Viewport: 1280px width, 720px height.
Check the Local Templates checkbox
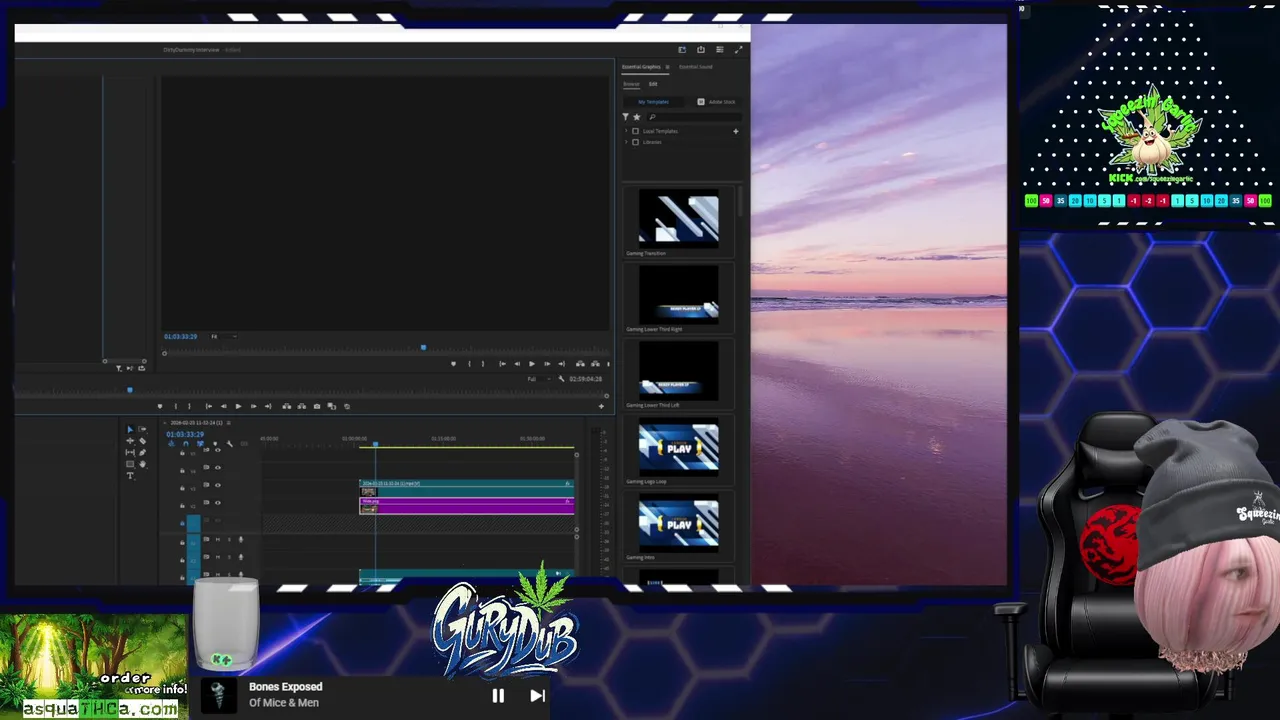[x=635, y=131]
